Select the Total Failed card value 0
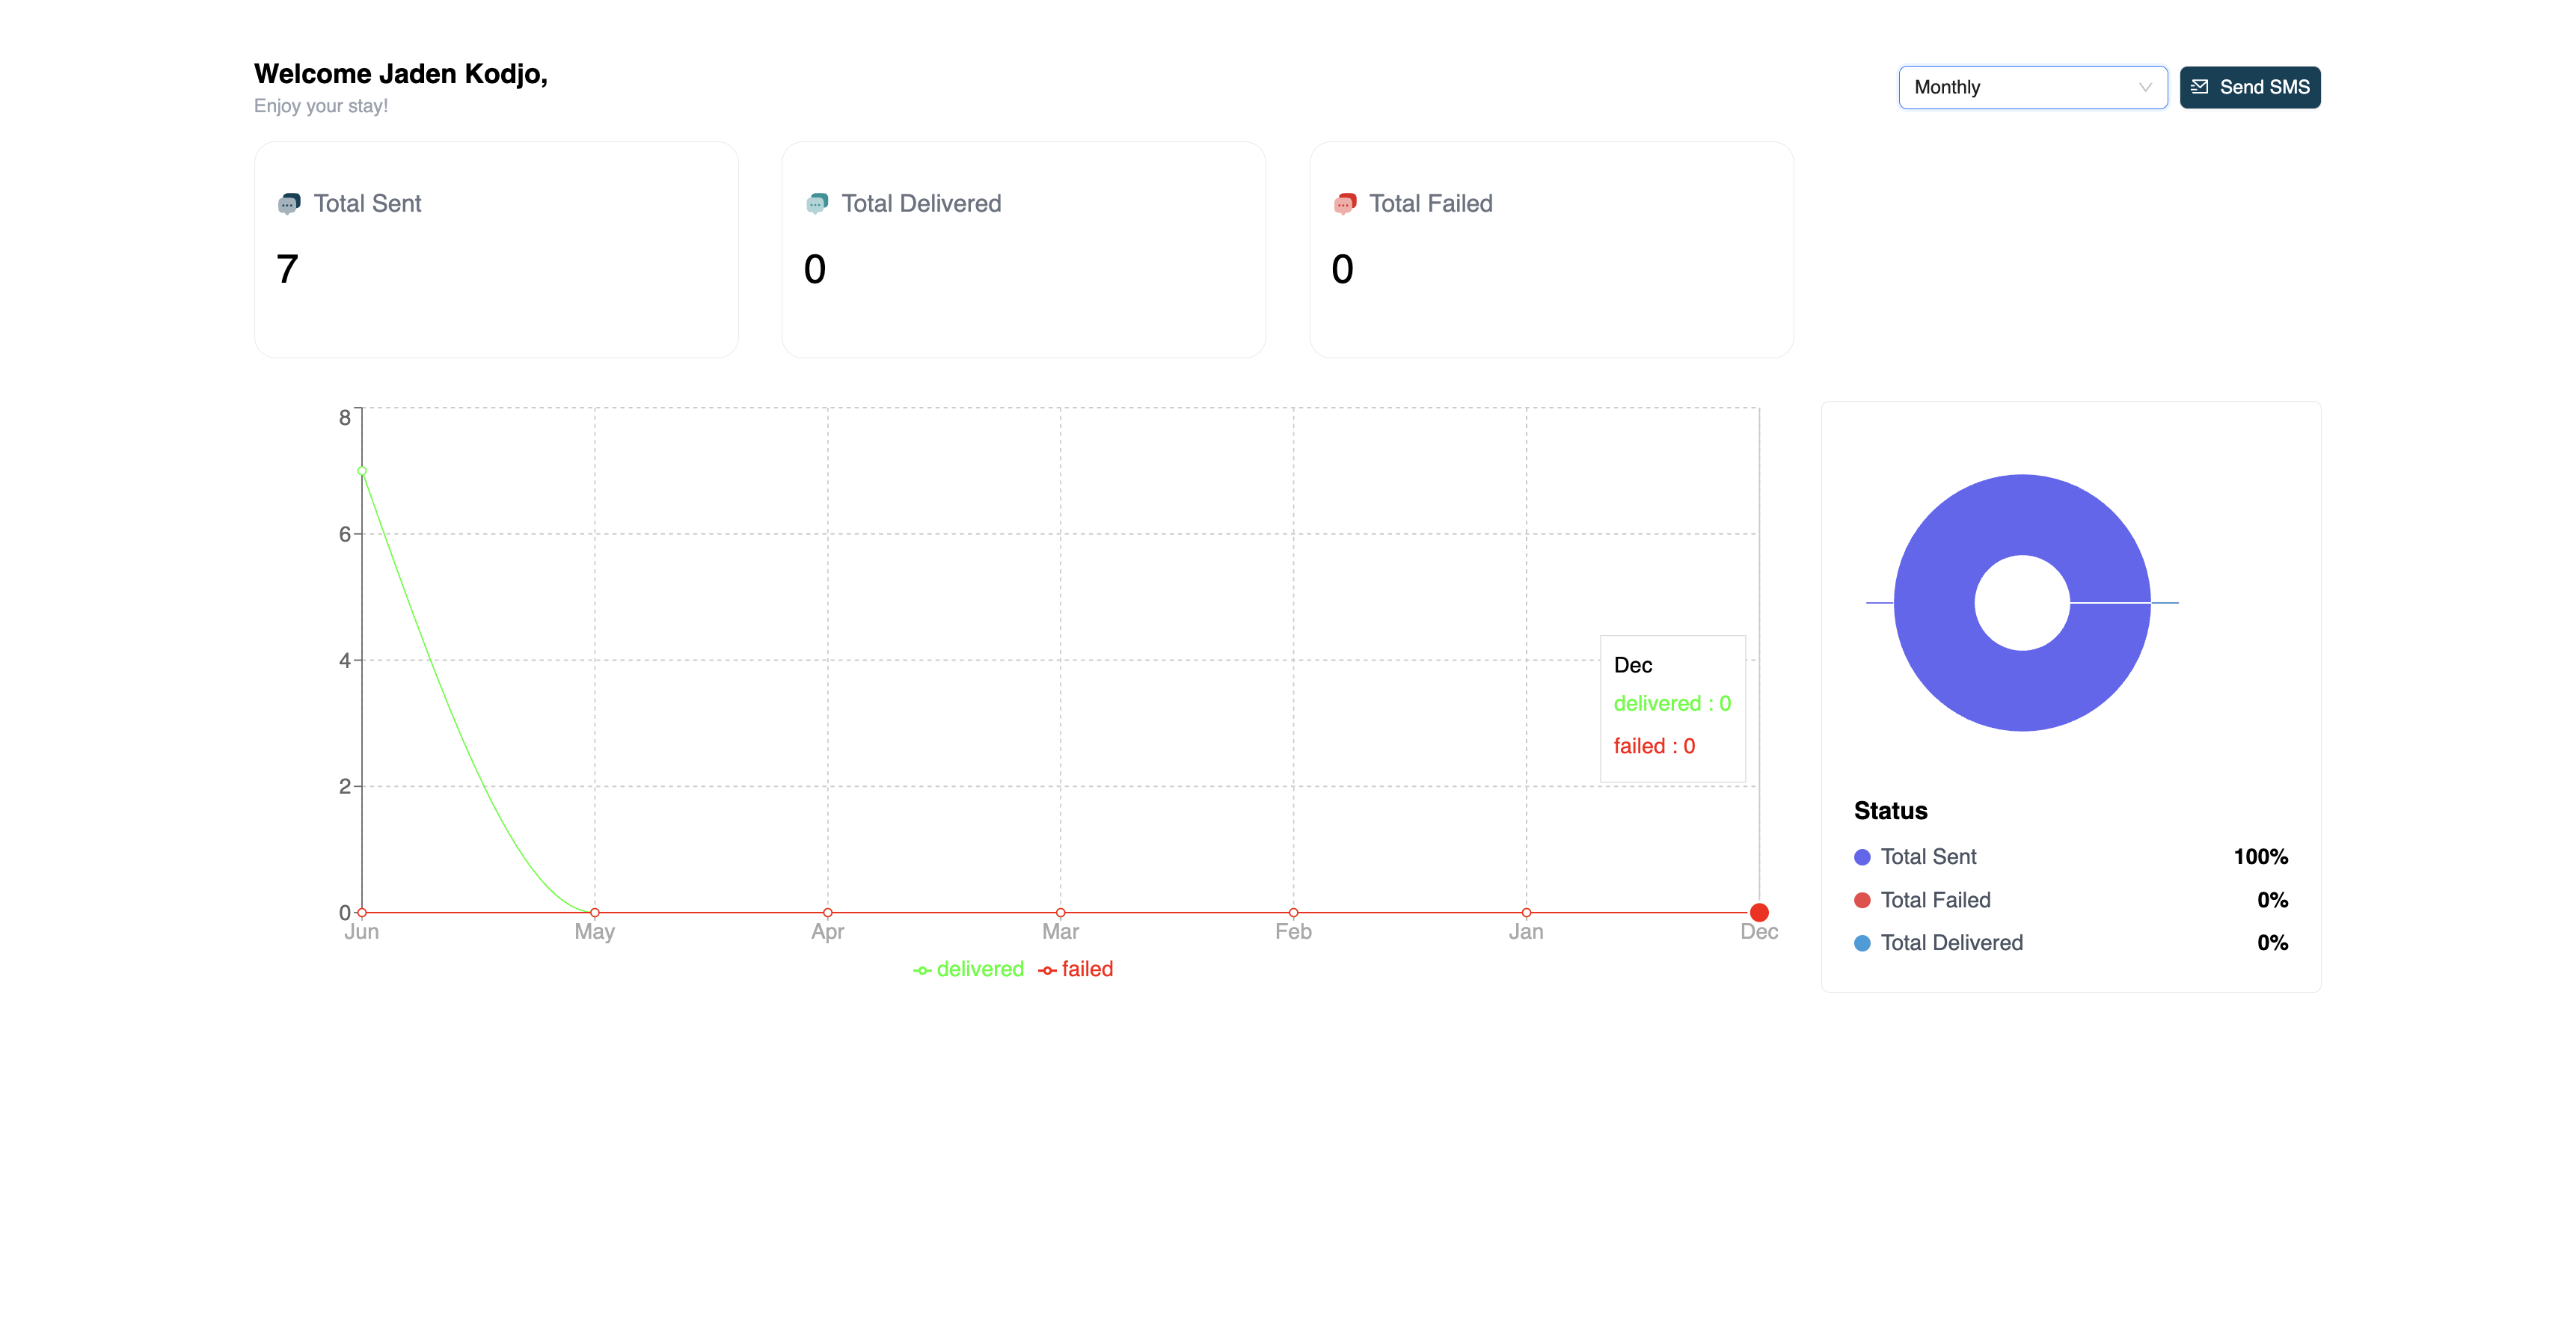This screenshot has height=1336, width=2576. pyautogui.click(x=1342, y=269)
